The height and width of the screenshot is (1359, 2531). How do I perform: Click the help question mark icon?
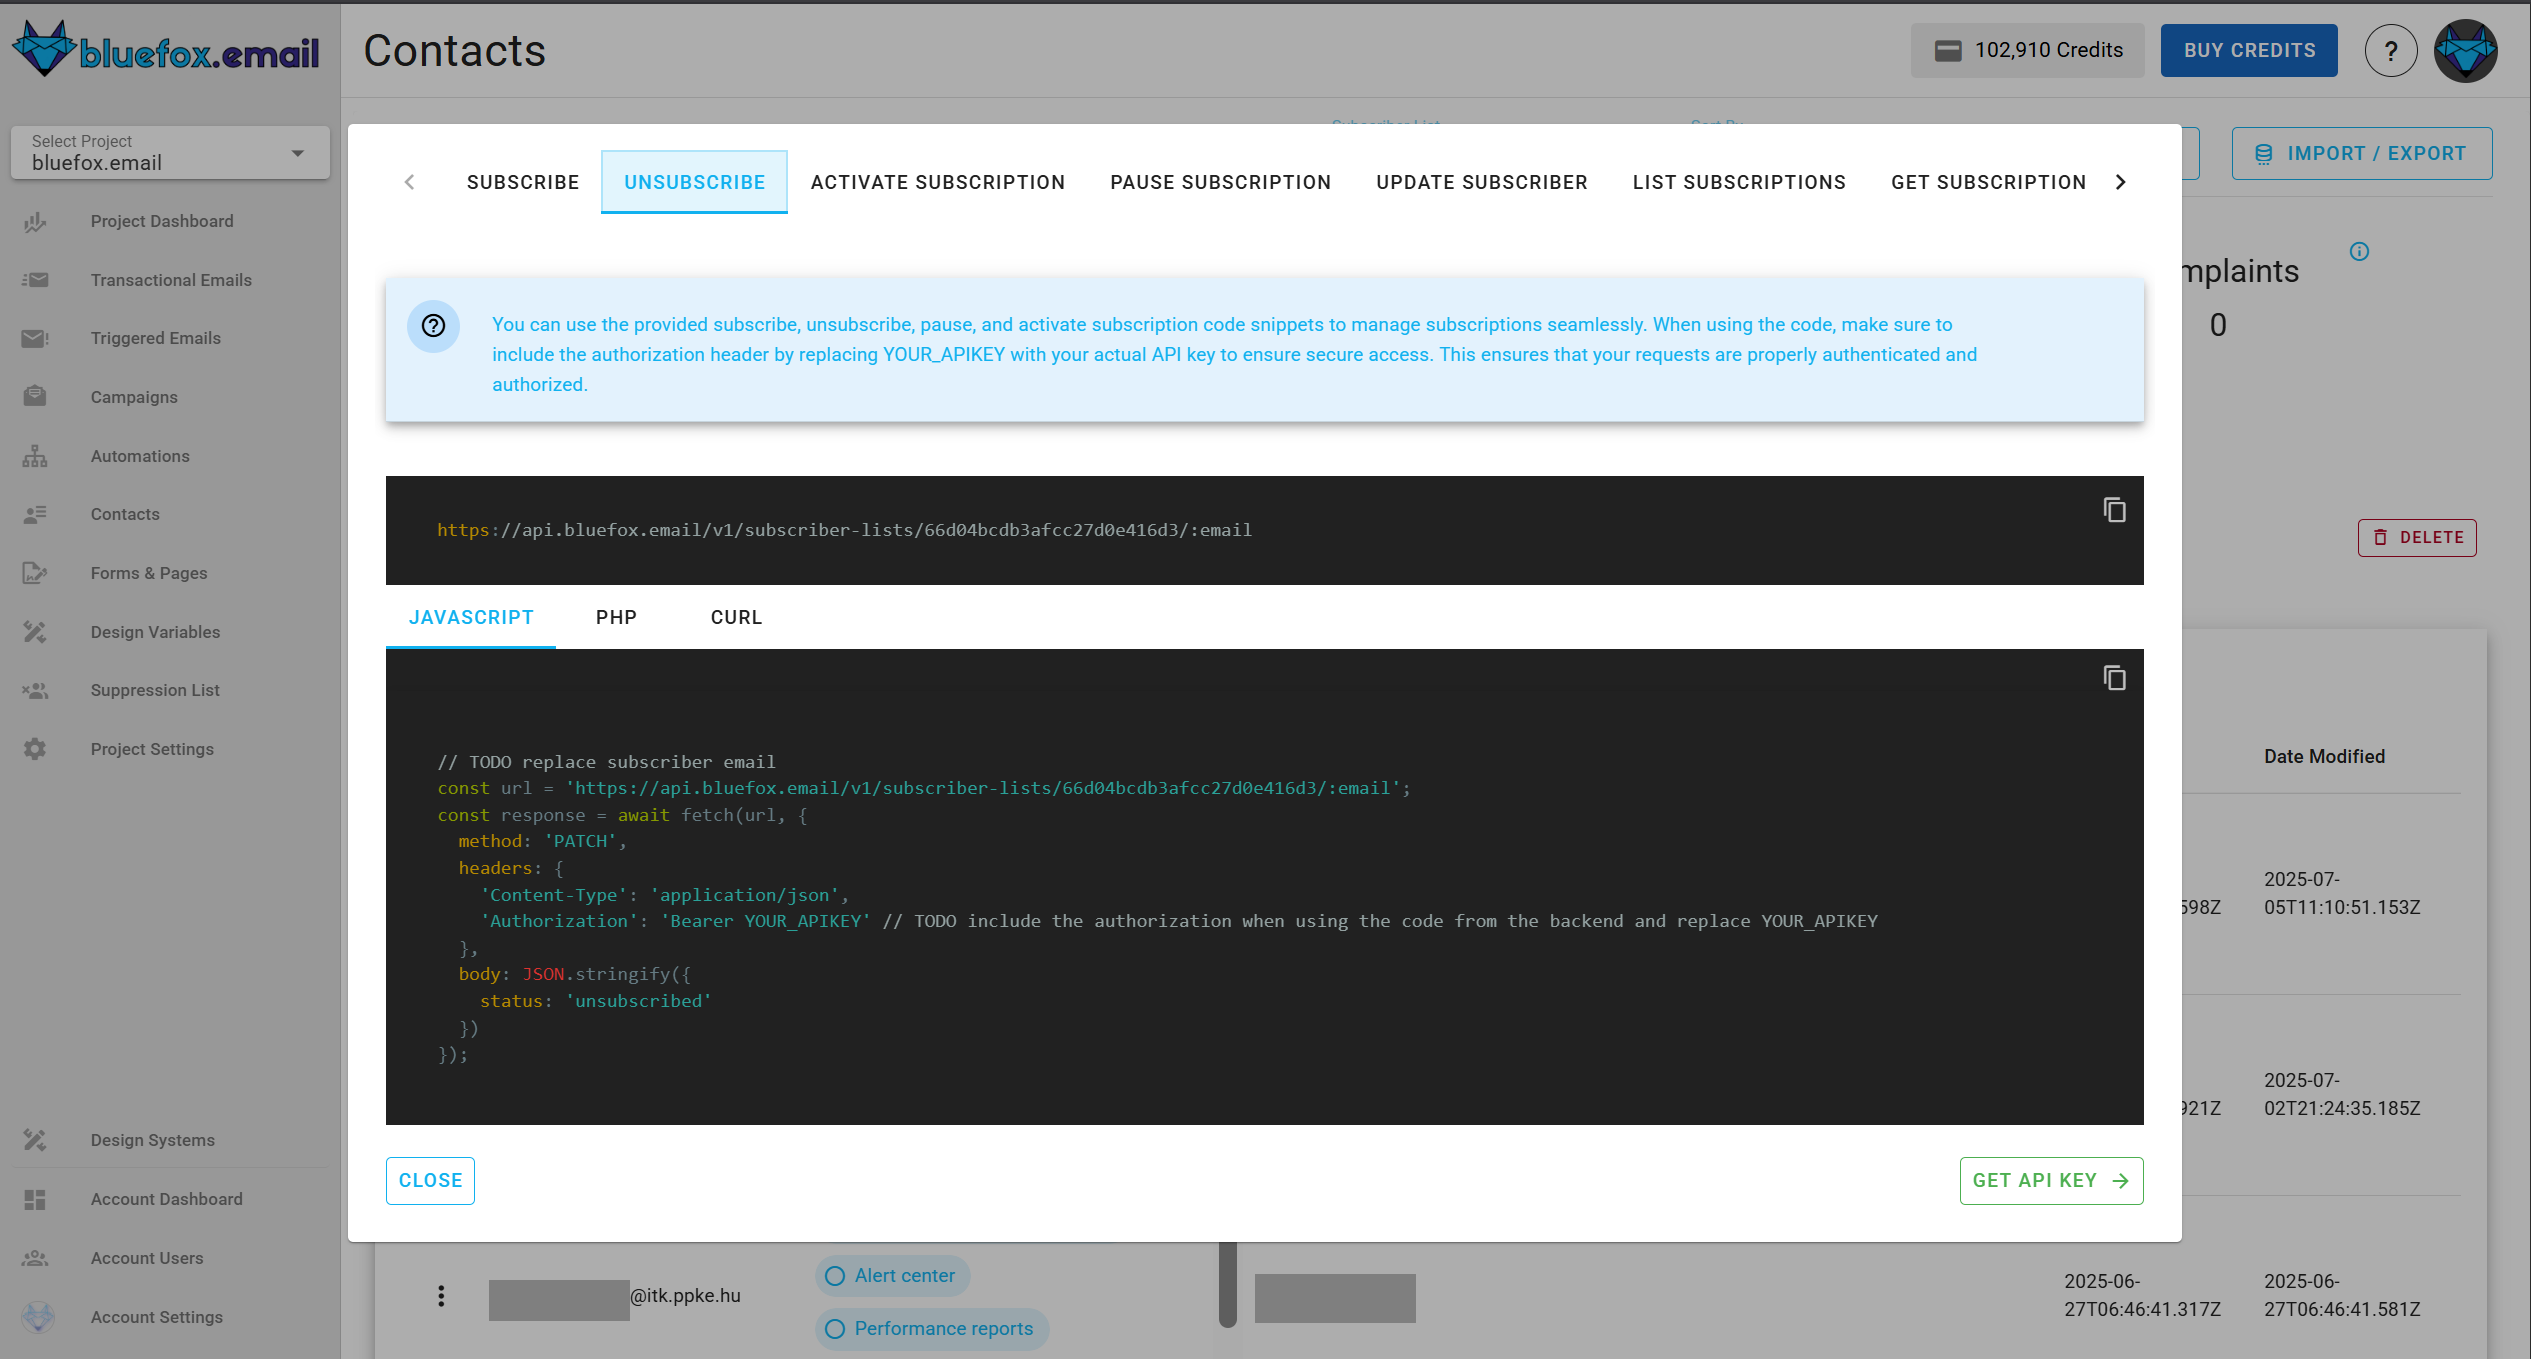[2391, 50]
